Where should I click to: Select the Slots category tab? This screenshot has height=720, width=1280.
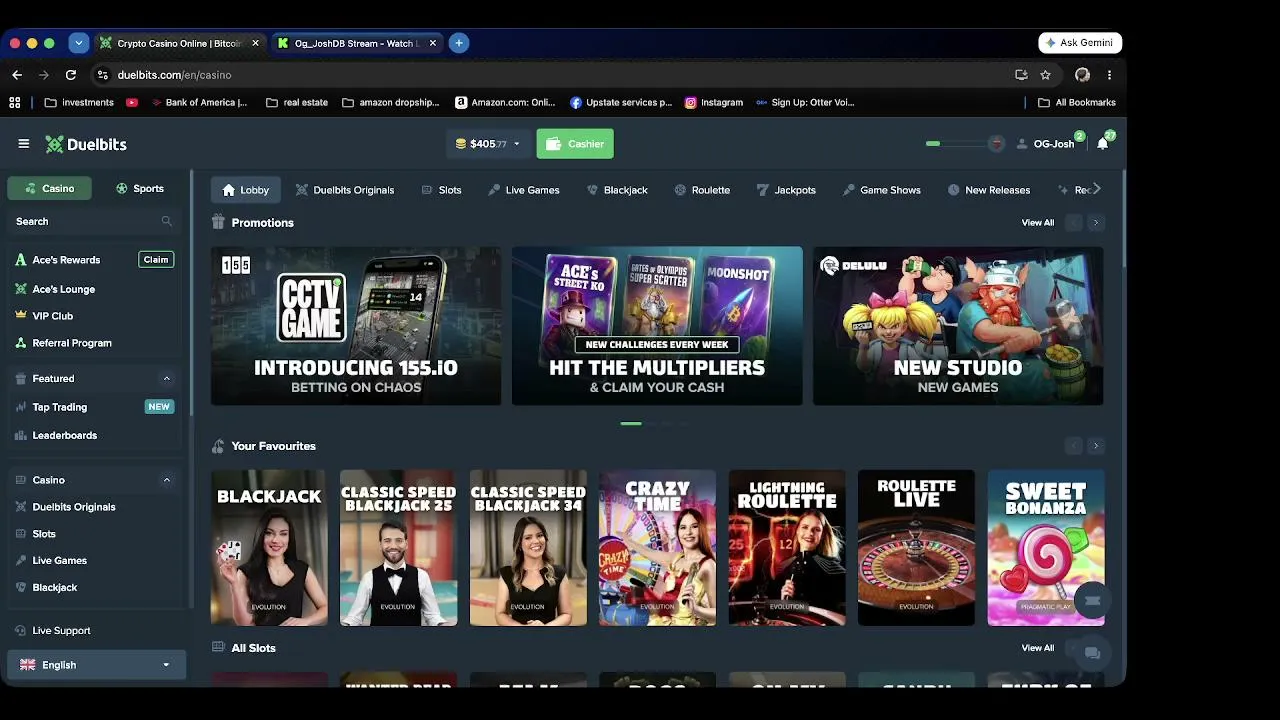441,190
